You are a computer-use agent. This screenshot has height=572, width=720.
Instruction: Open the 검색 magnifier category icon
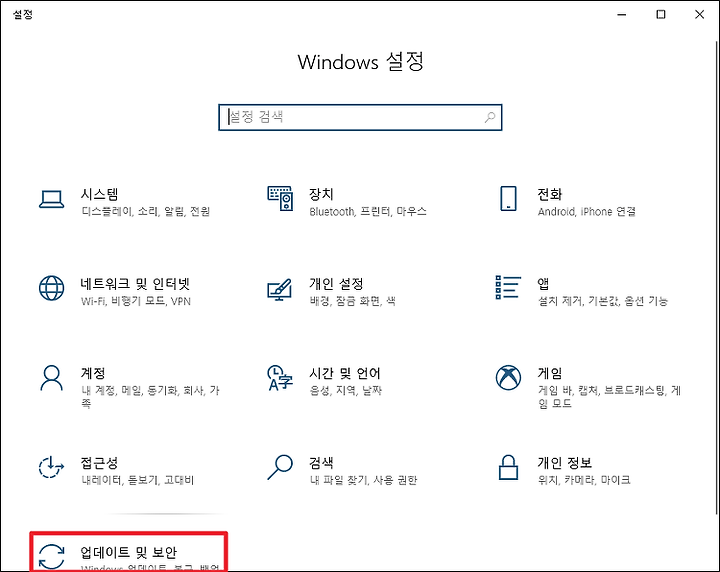(x=280, y=467)
